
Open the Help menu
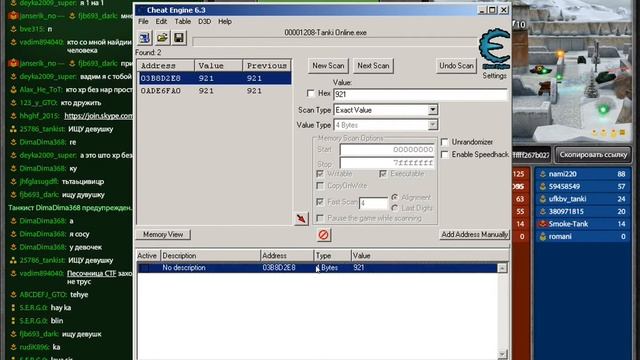(x=225, y=22)
